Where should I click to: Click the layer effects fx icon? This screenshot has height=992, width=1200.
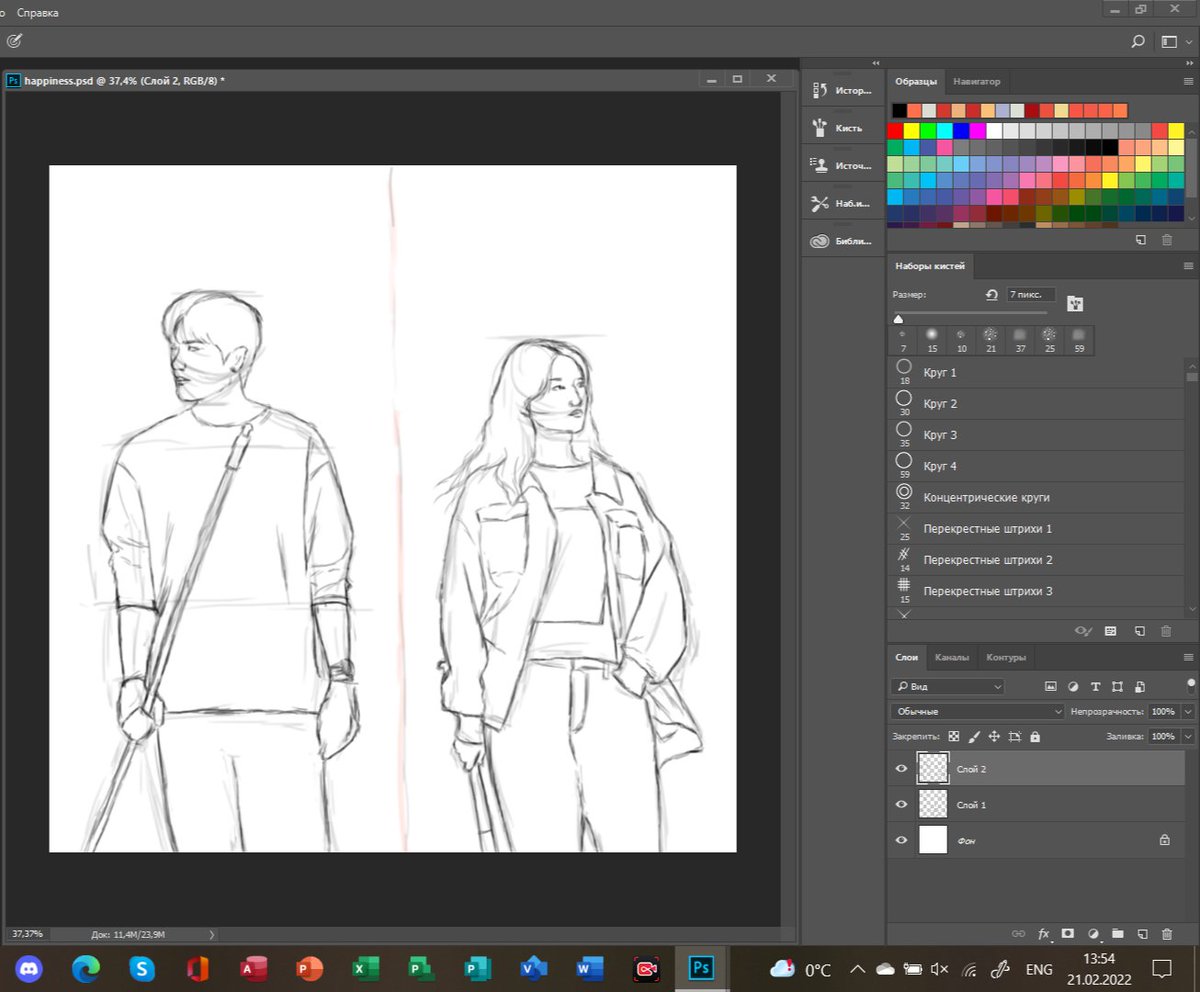tap(1043, 933)
